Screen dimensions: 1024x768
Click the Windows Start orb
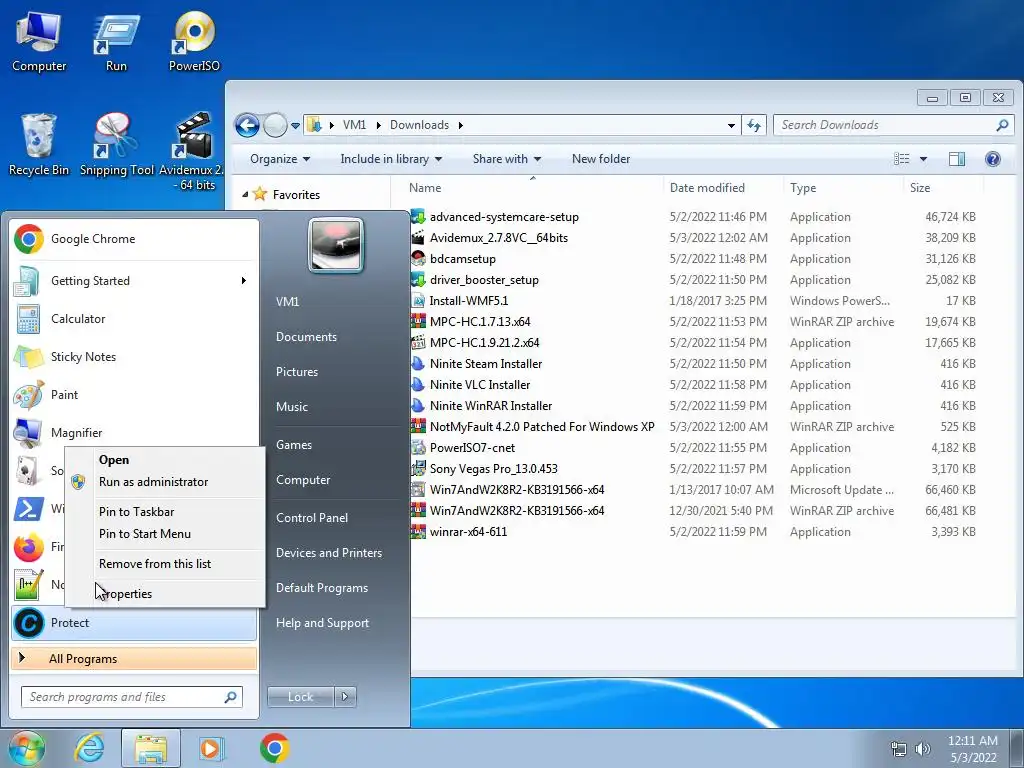tap(26, 748)
